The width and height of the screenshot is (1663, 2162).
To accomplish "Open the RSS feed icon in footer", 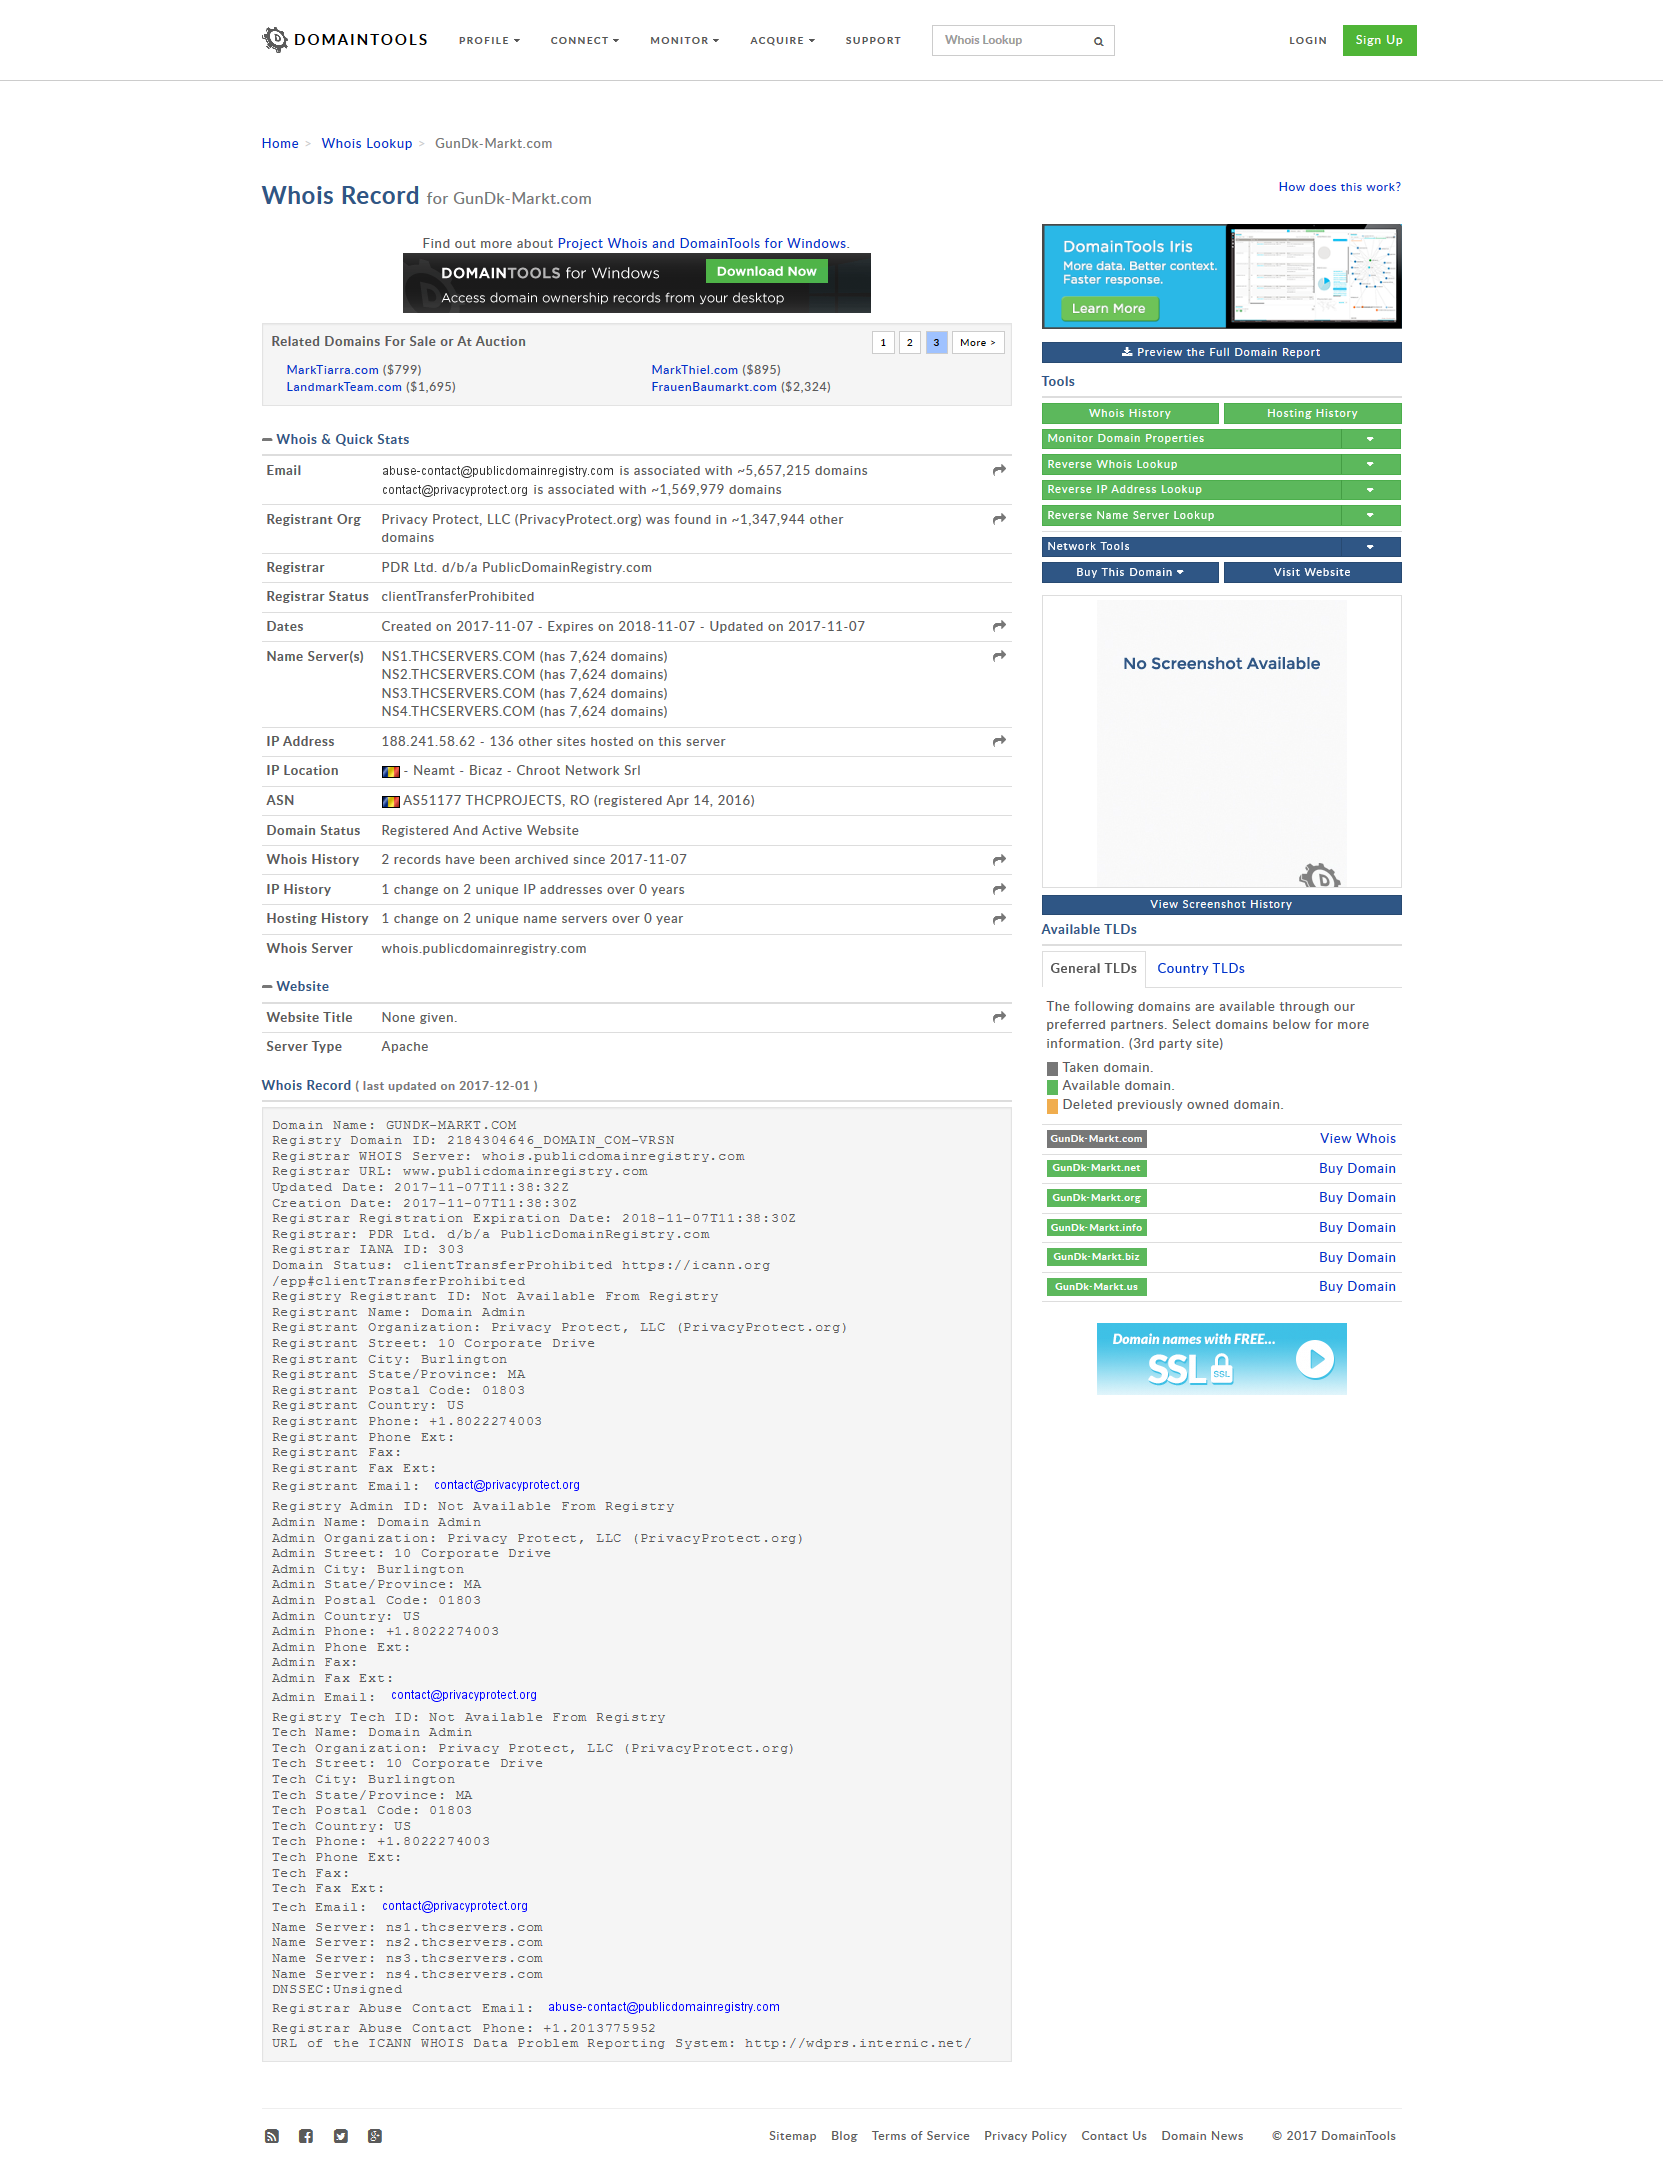I will (271, 2136).
